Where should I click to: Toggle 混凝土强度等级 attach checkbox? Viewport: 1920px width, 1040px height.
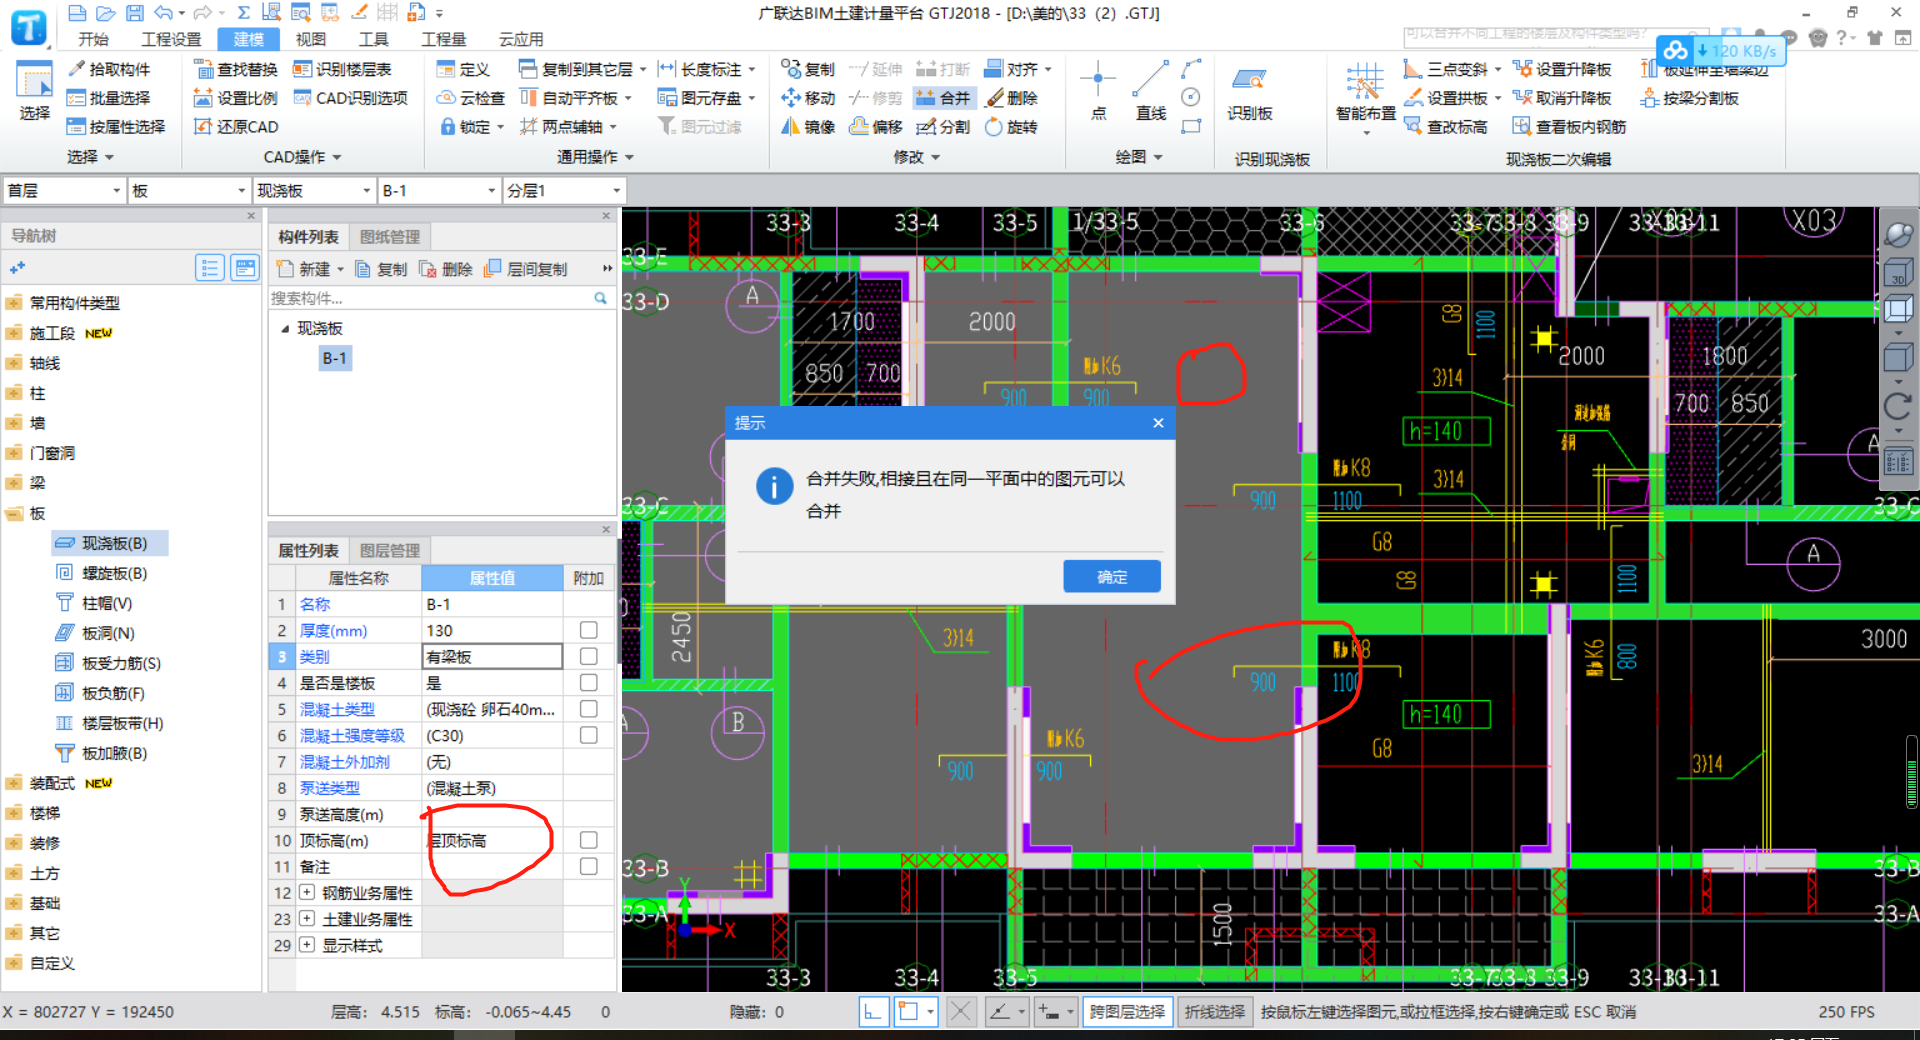coord(589,735)
